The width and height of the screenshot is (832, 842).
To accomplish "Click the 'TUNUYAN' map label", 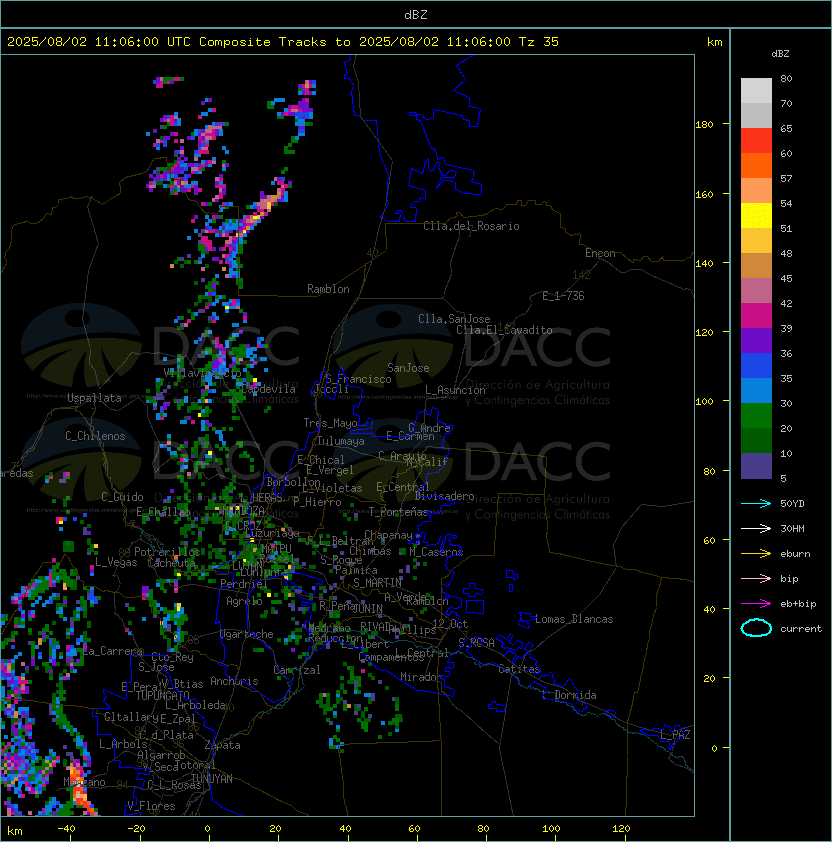I will click(212, 779).
